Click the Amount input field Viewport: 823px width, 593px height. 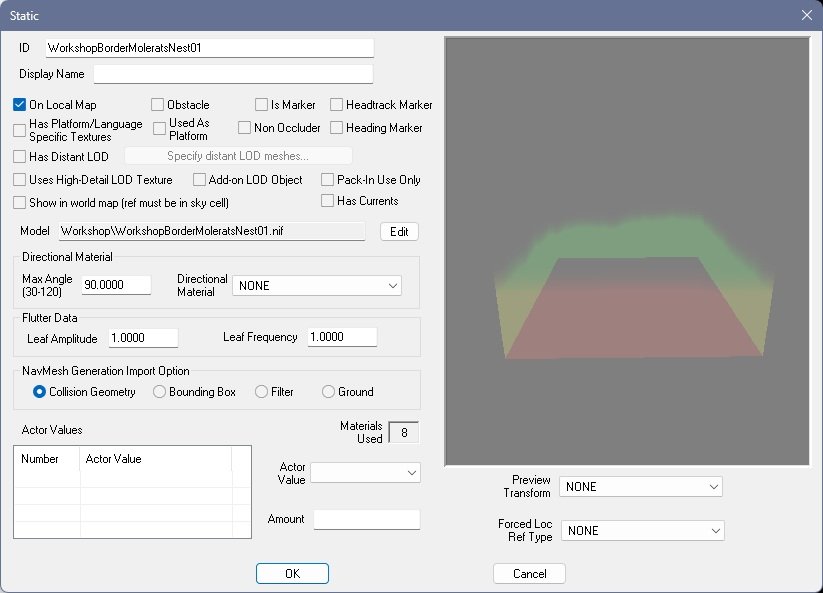[x=367, y=520]
